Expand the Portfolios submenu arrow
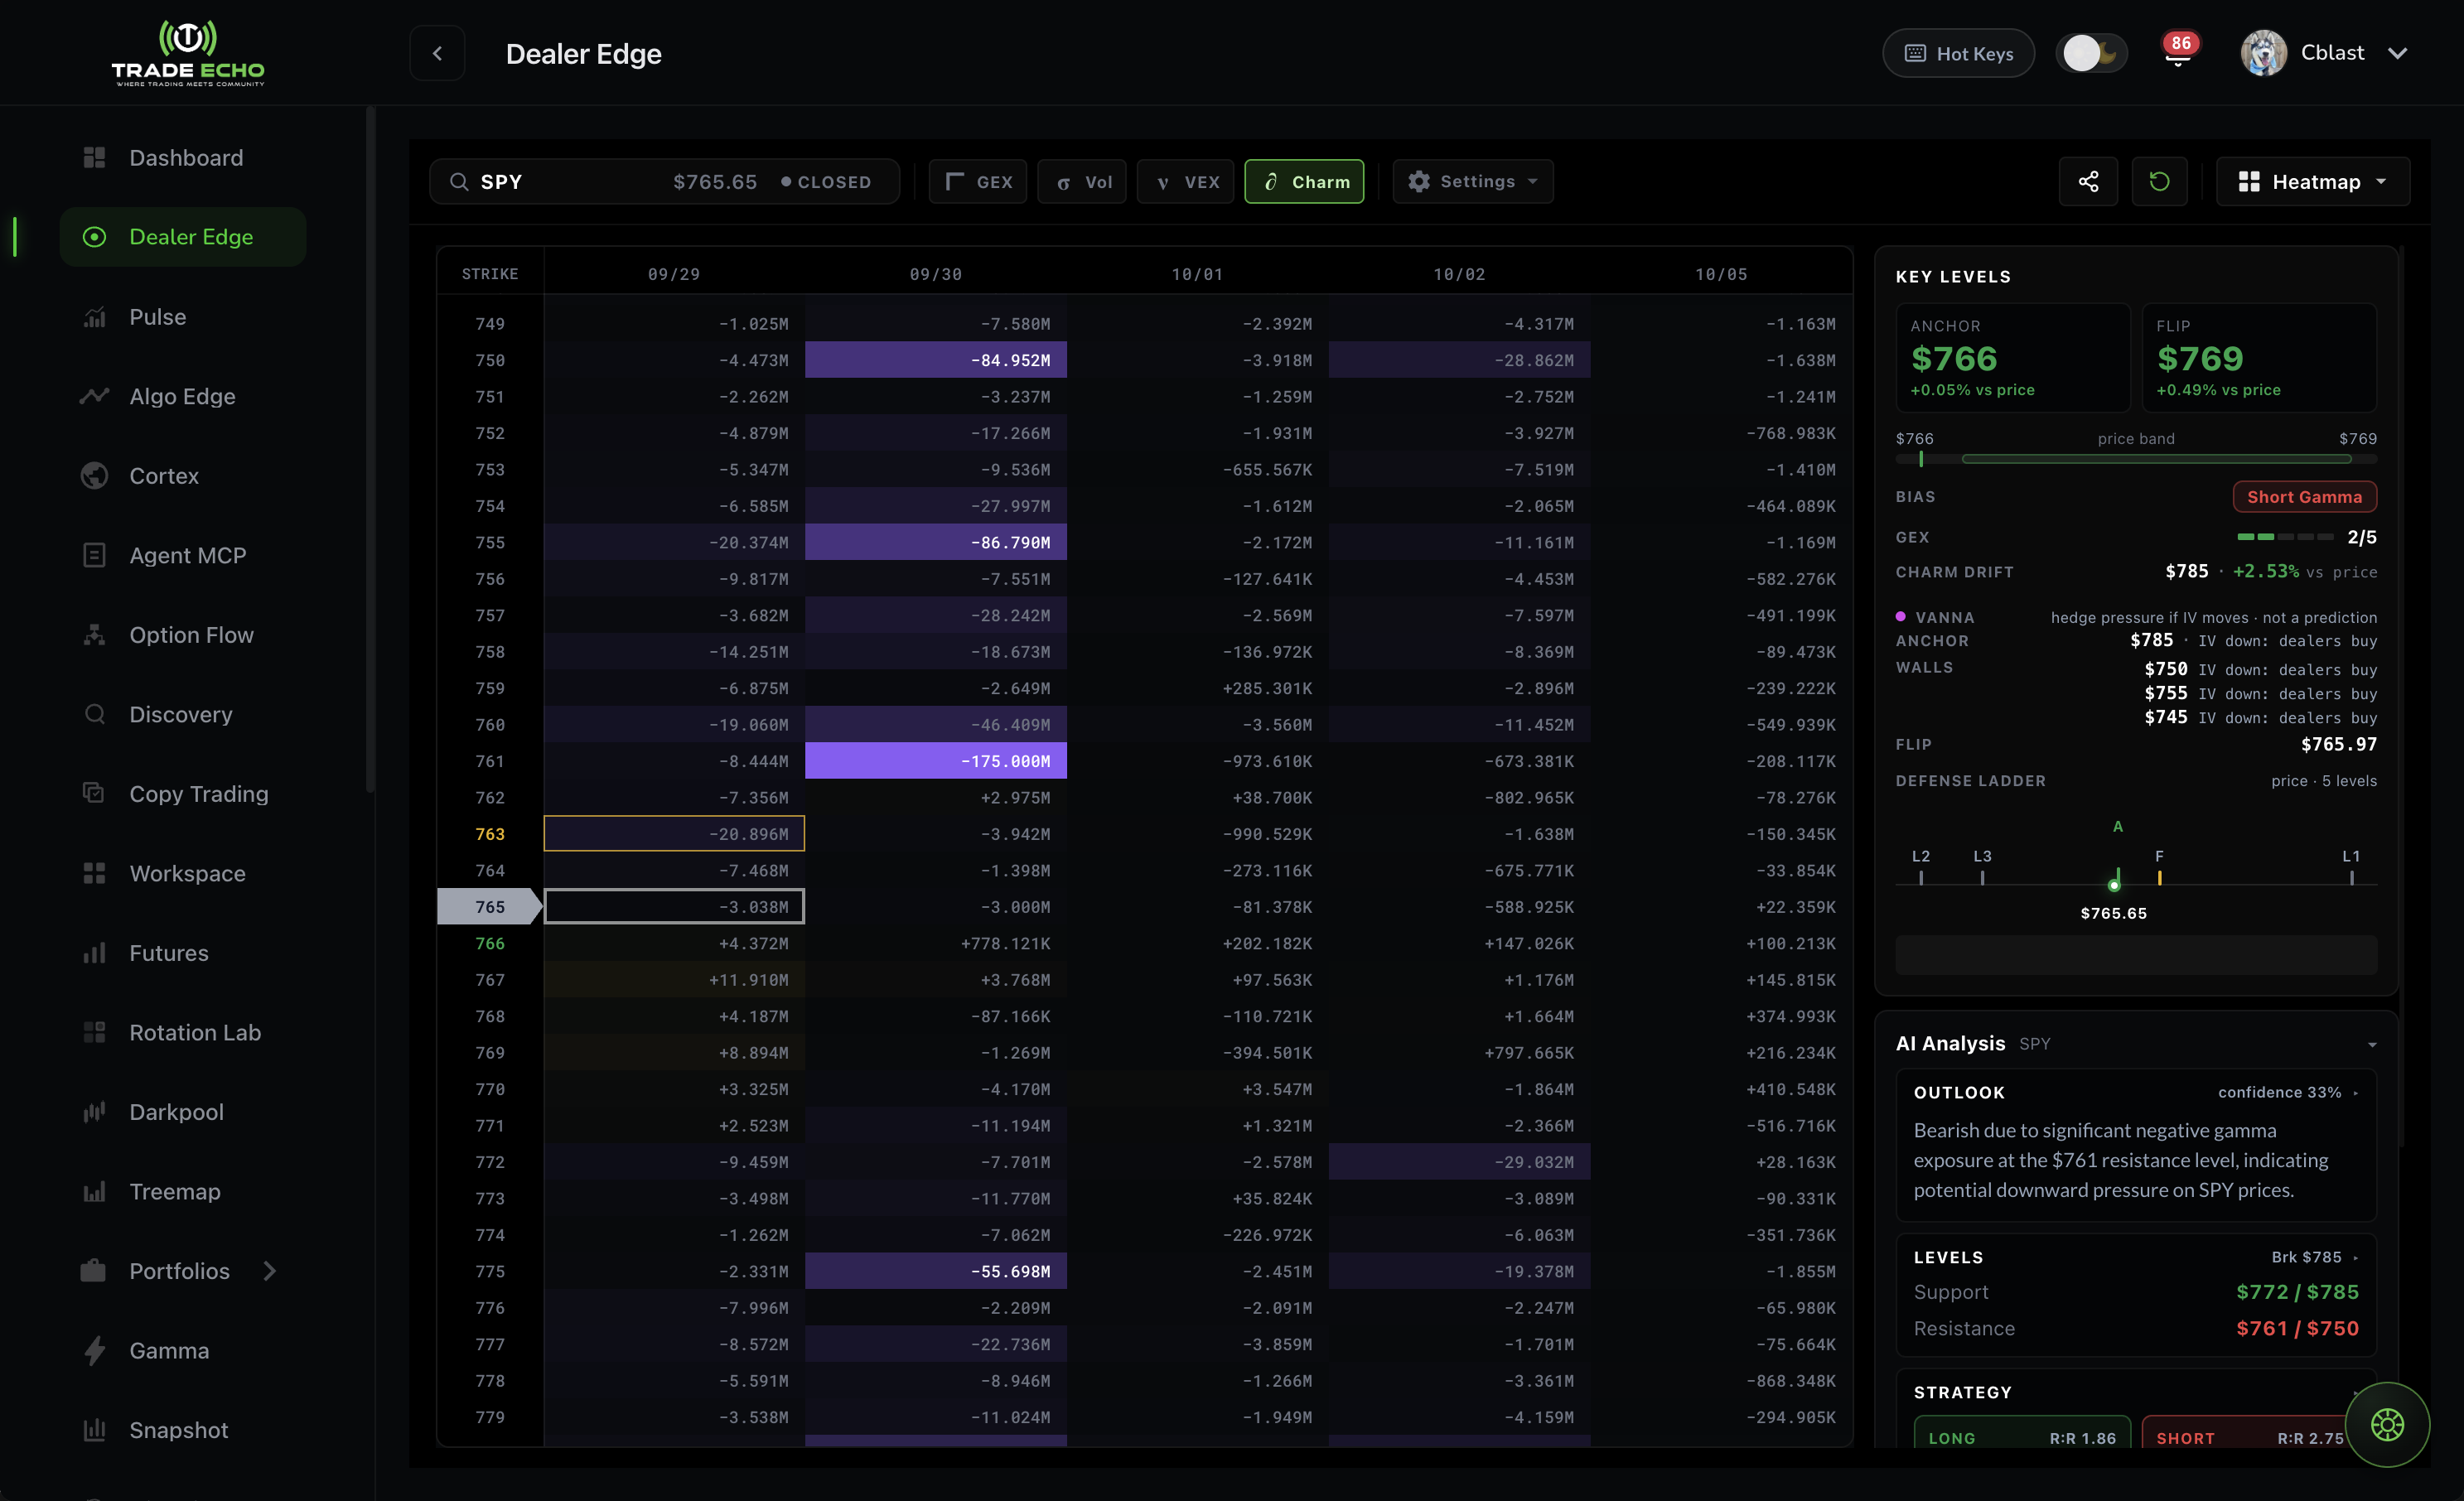The height and width of the screenshot is (1501, 2464). click(269, 1271)
